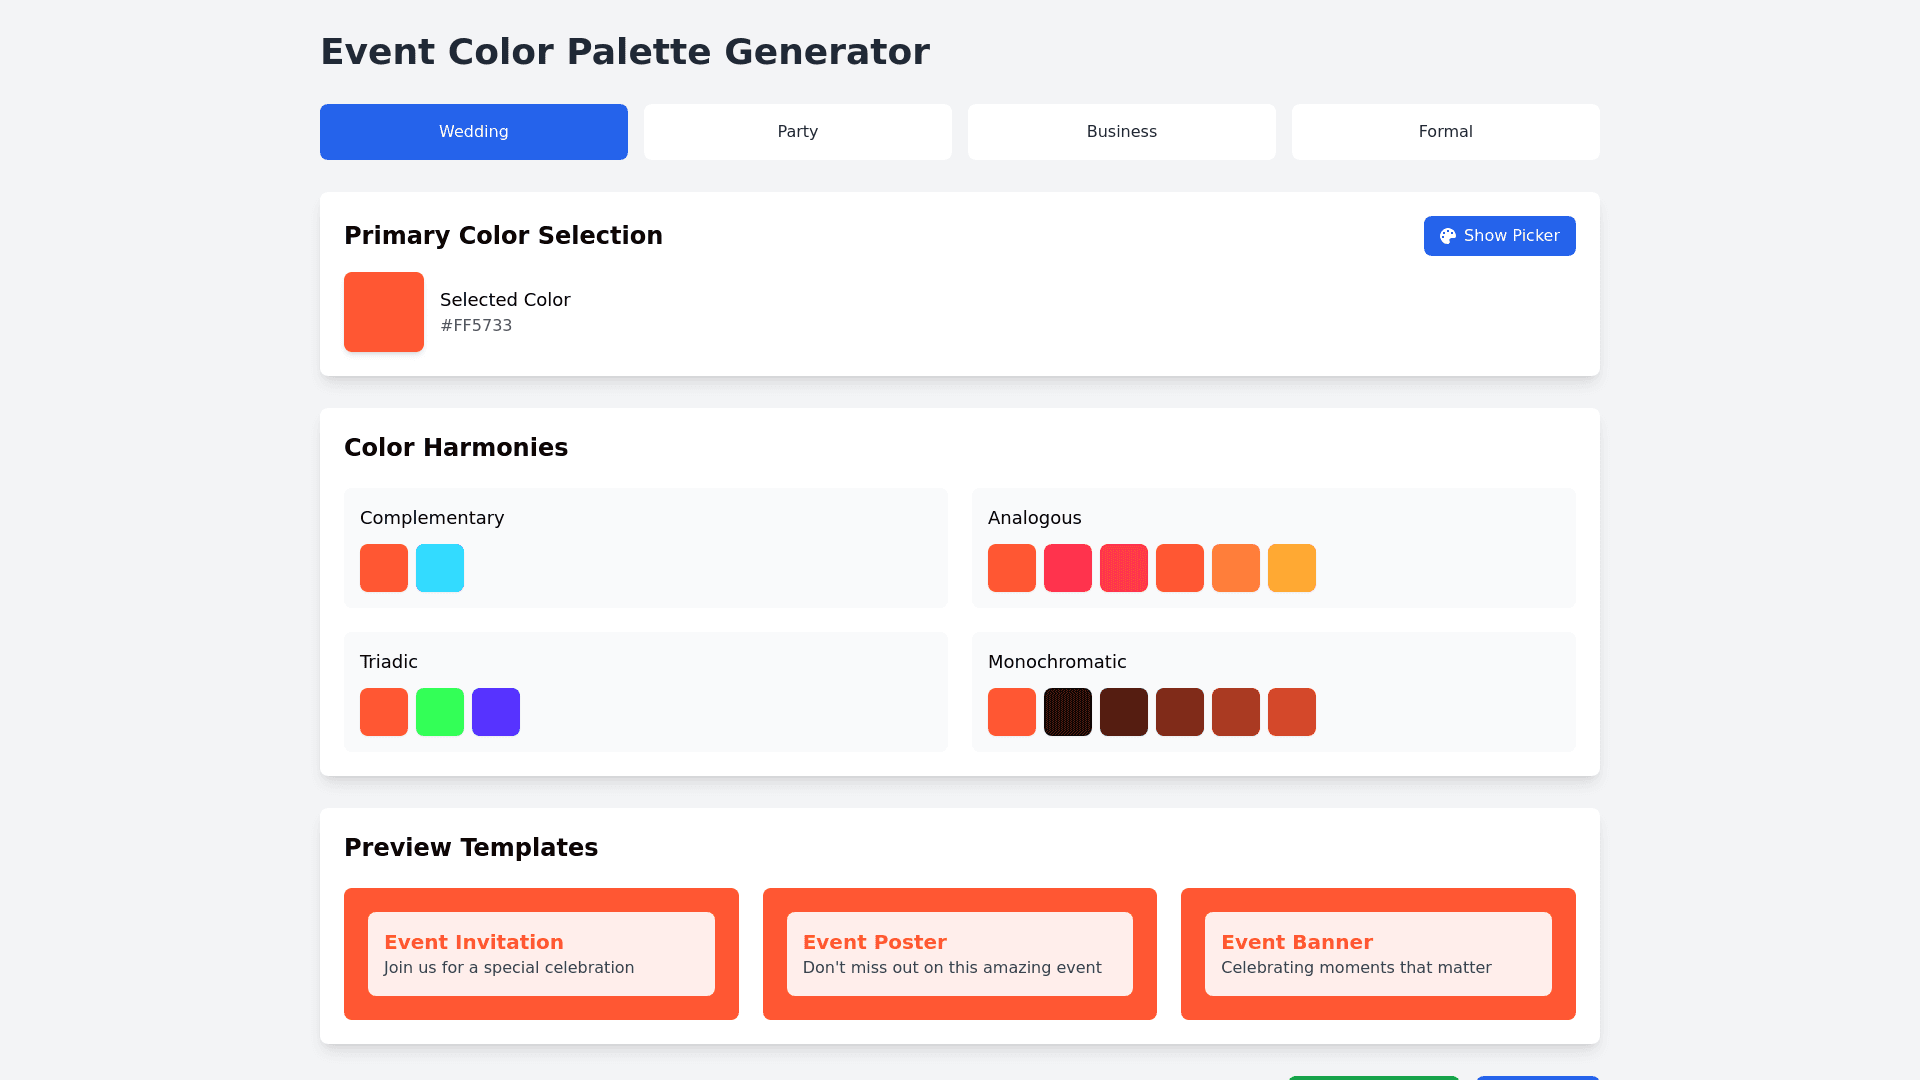Click the palette icon in Show Picker

[x=1447, y=236]
